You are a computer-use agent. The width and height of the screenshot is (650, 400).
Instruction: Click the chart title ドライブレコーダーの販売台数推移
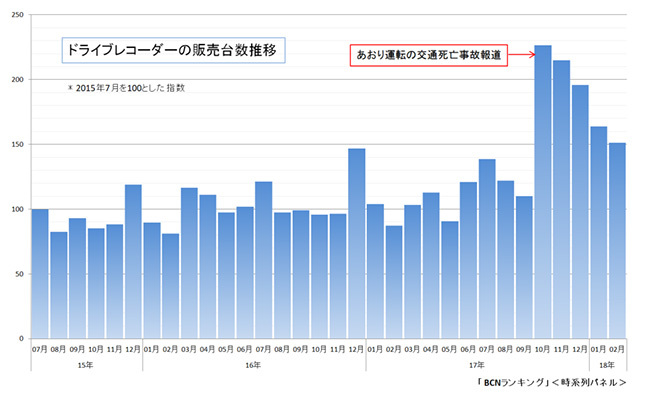(172, 49)
